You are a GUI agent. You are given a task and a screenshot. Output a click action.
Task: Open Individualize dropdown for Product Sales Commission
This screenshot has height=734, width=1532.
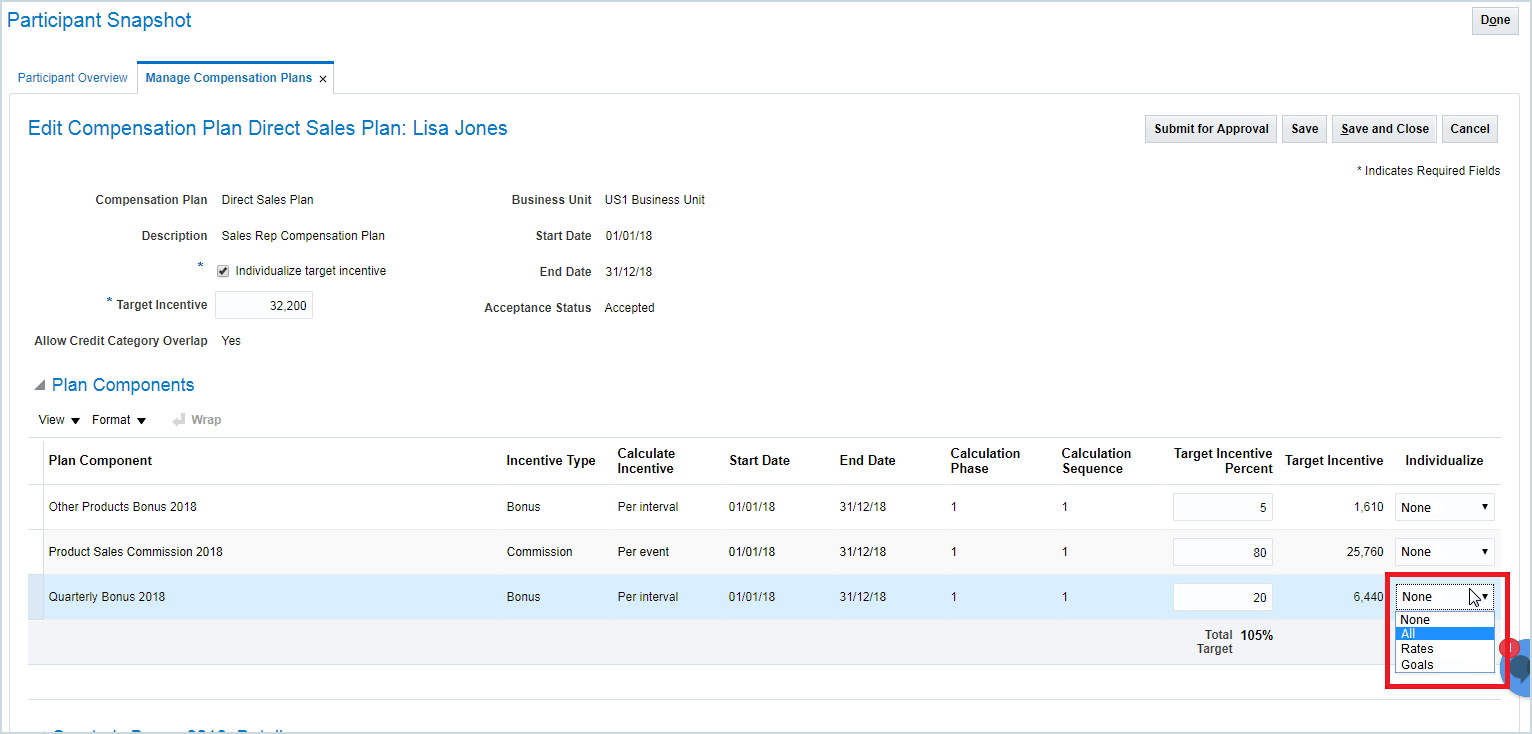coord(1444,552)
